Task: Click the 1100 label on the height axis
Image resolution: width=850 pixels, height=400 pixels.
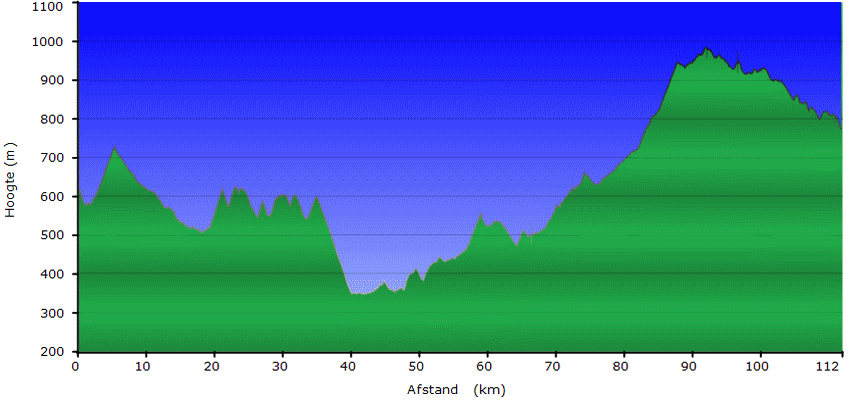Action: tap(48, 6)
